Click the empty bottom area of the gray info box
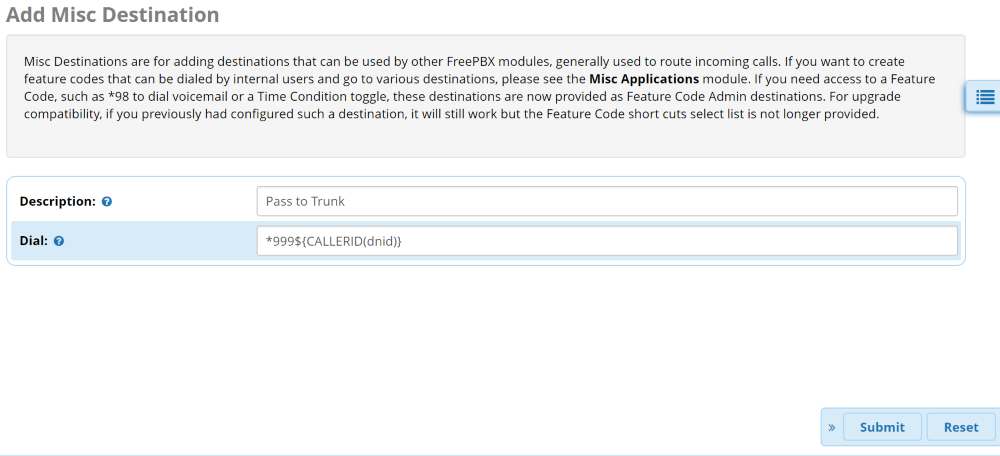 pyautogui.click(x=485, y=140)
